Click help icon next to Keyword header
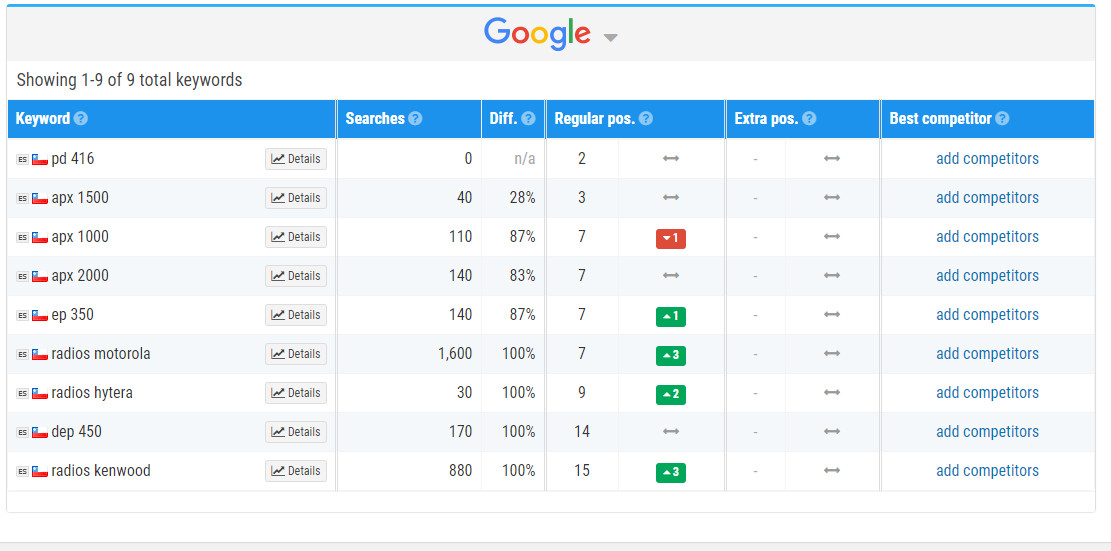Viewport: 1111px width, 551px height. point(81,118)
